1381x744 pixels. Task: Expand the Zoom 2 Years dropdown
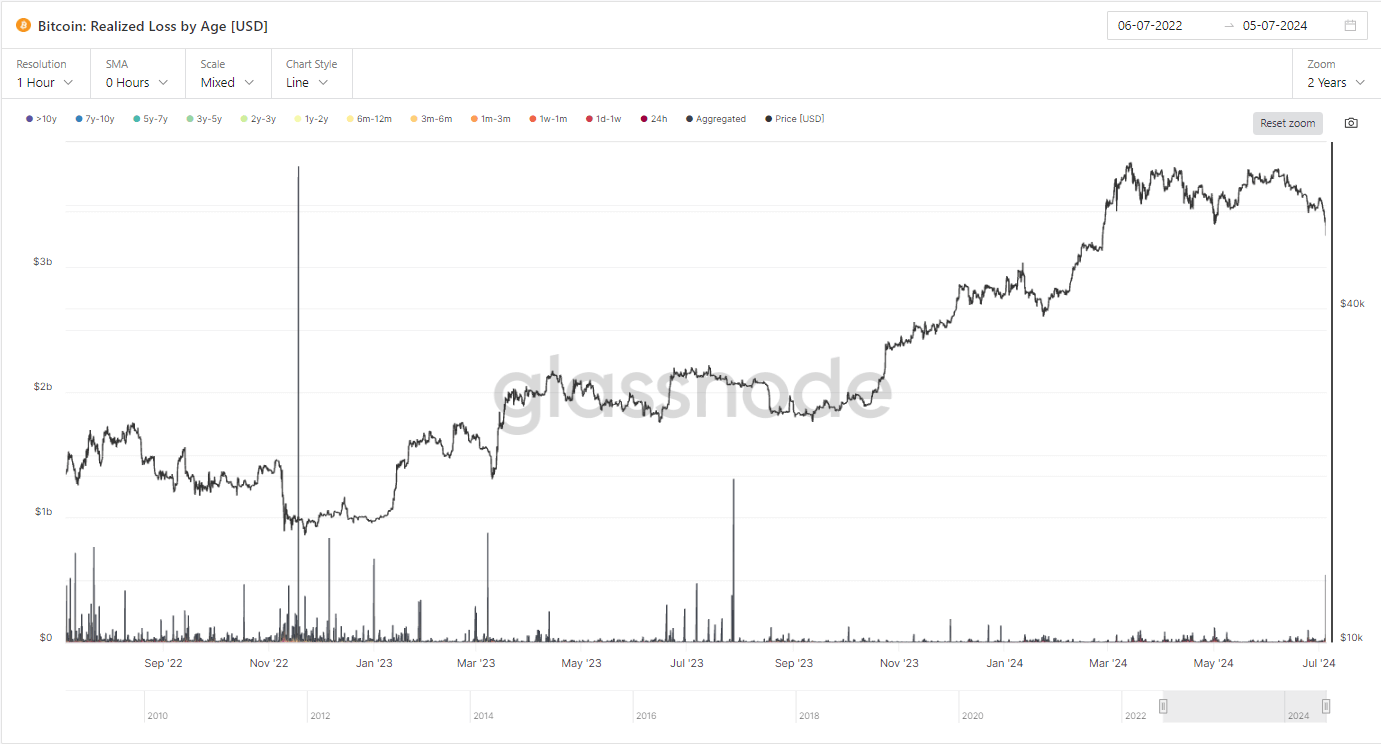(1335, 83)
